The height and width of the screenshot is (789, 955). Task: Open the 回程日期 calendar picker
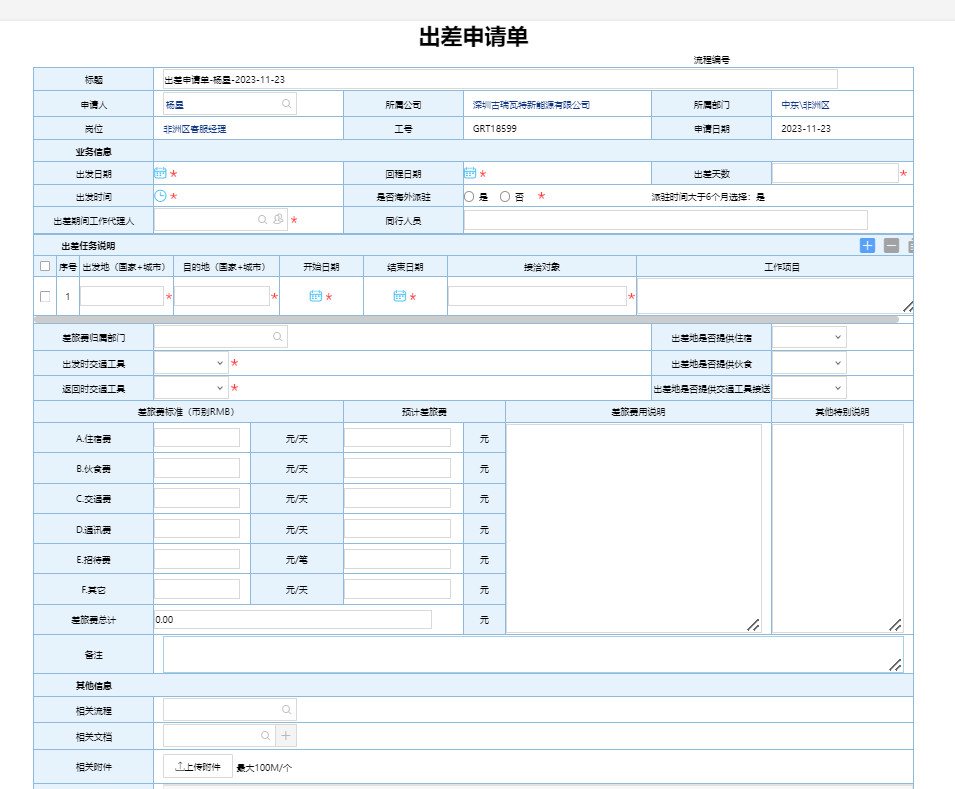[470, 173]
